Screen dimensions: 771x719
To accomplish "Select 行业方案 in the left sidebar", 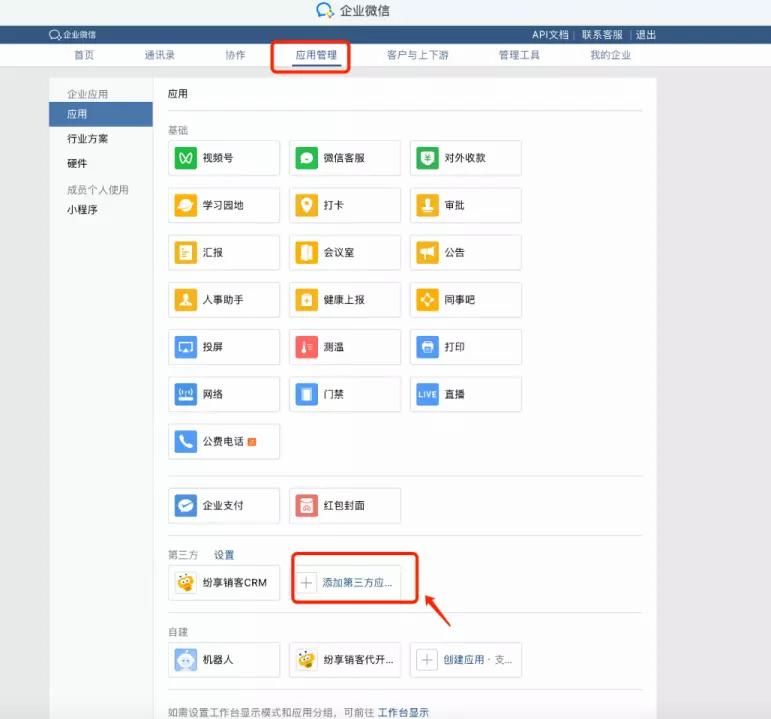I will coord(88,139).
